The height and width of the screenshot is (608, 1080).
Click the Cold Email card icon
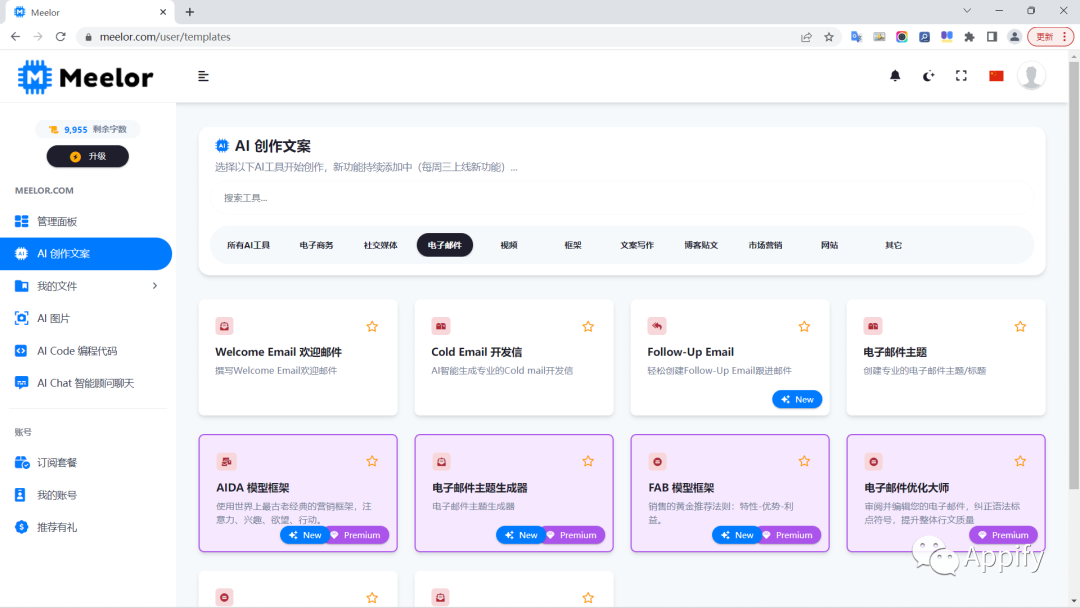click(x=441, y=326)
